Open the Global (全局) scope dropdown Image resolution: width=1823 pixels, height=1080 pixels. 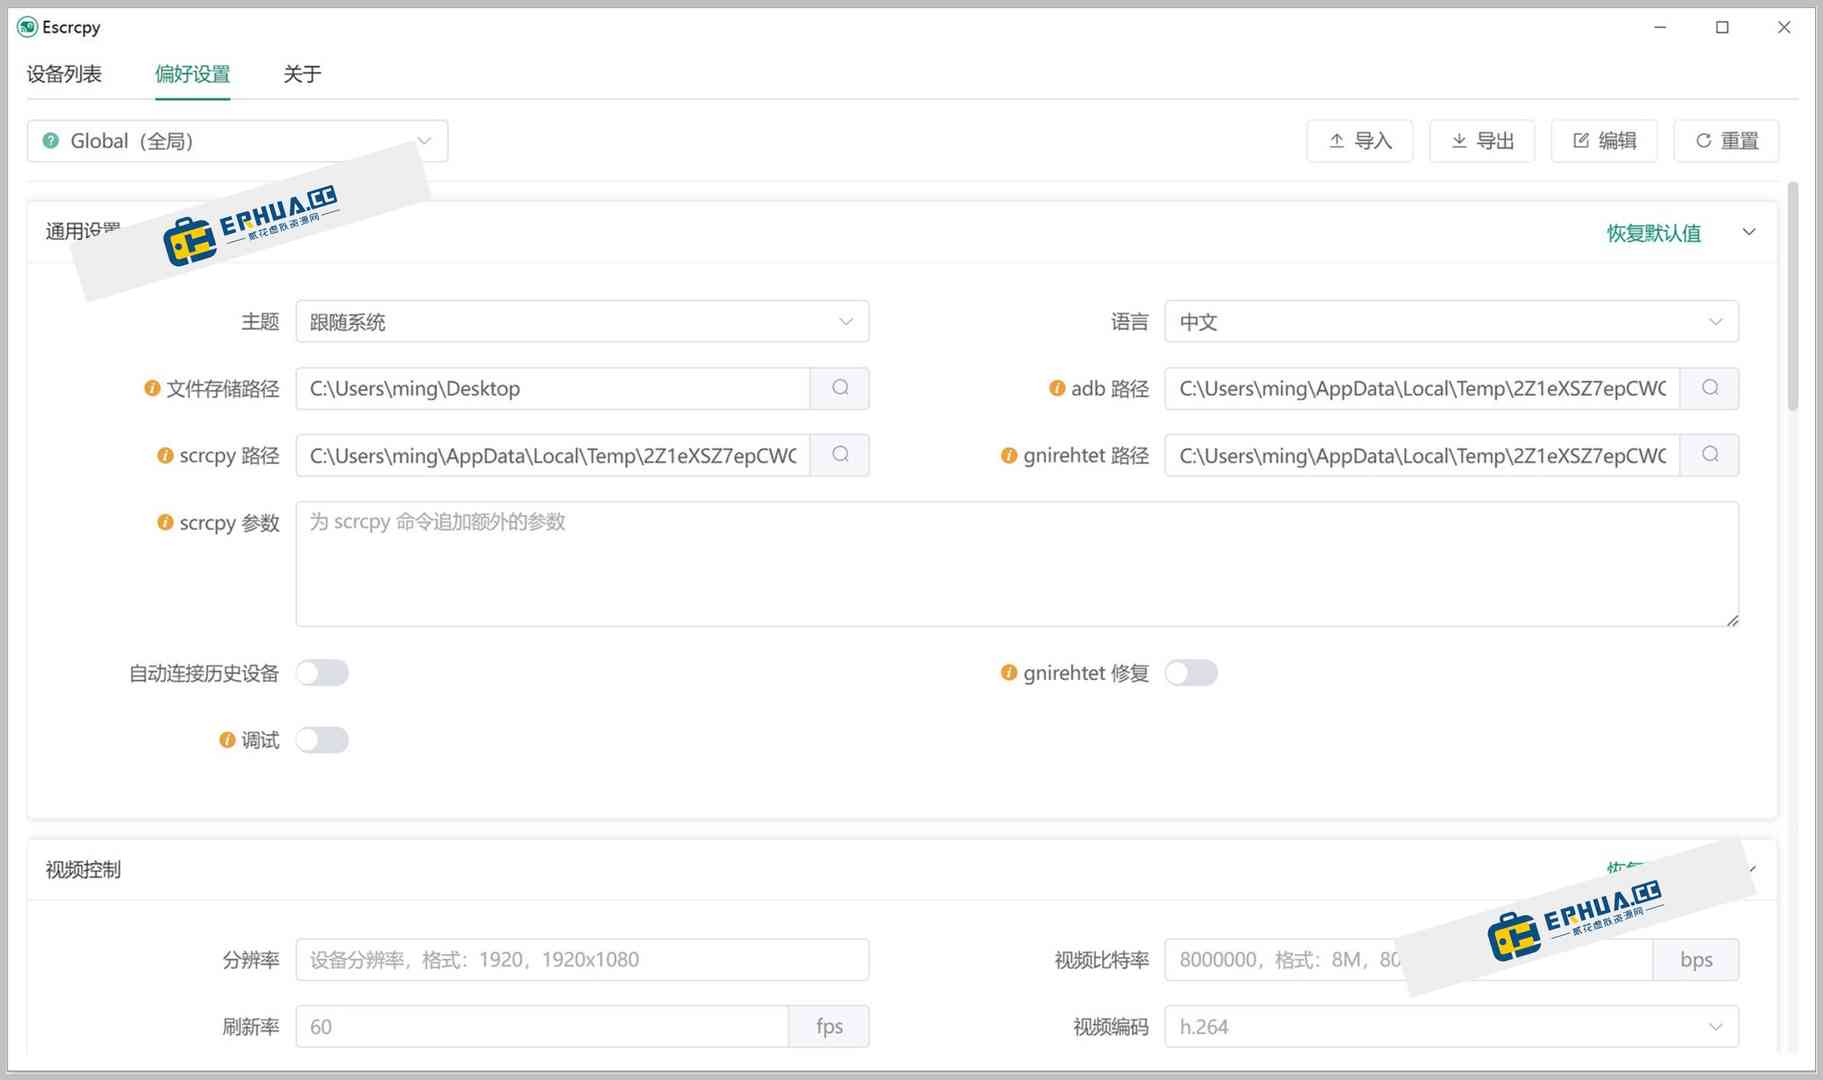(237, 141)
